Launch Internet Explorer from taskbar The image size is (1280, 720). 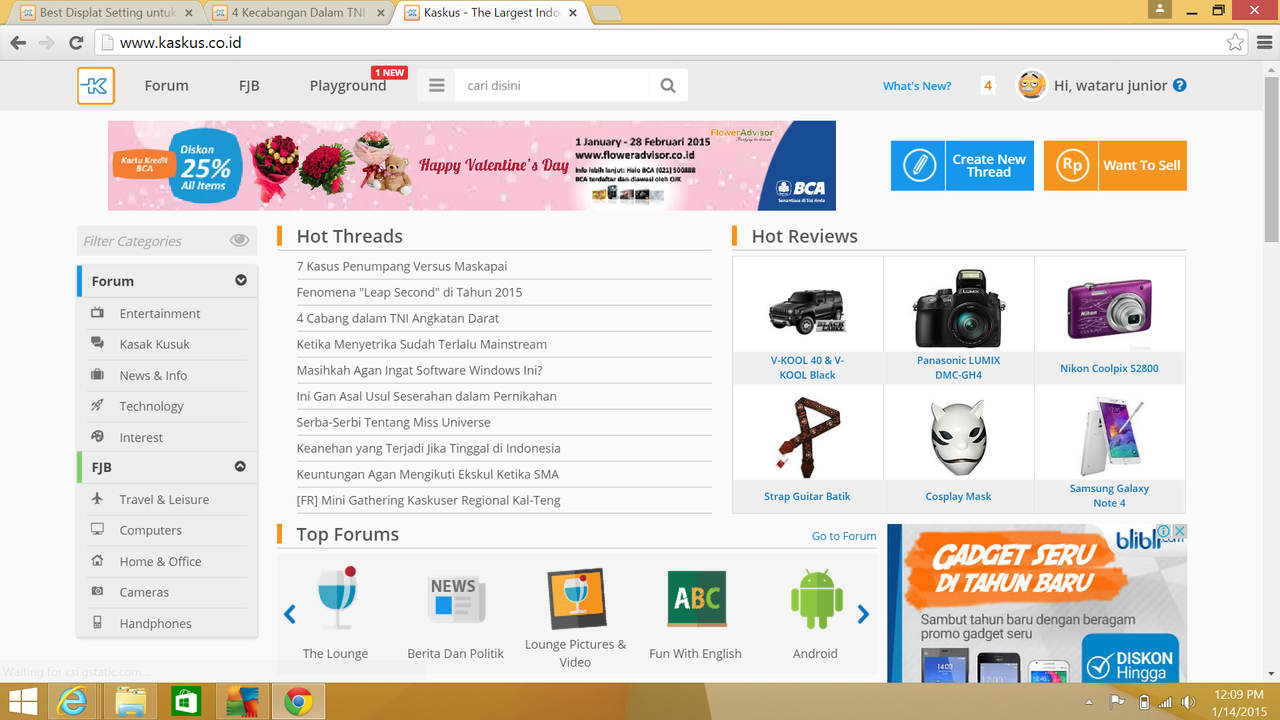[72, 702]
